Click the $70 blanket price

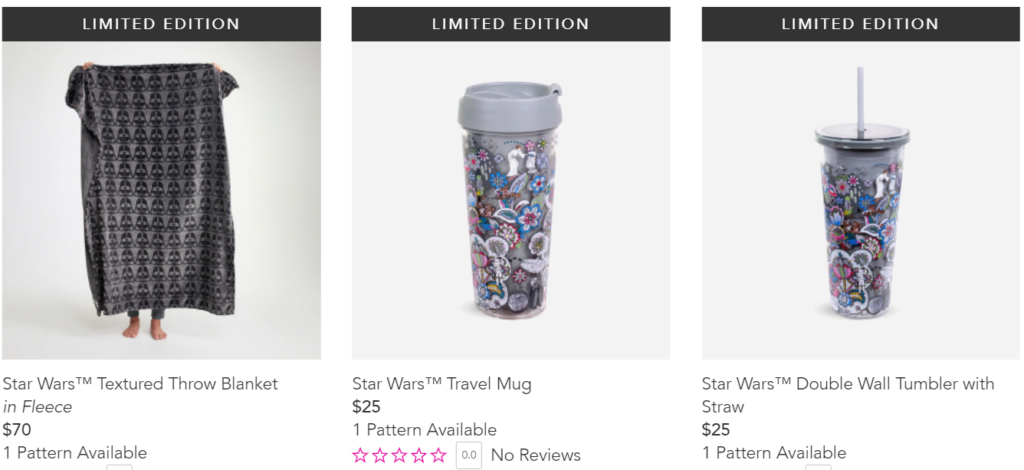point(17,430)
